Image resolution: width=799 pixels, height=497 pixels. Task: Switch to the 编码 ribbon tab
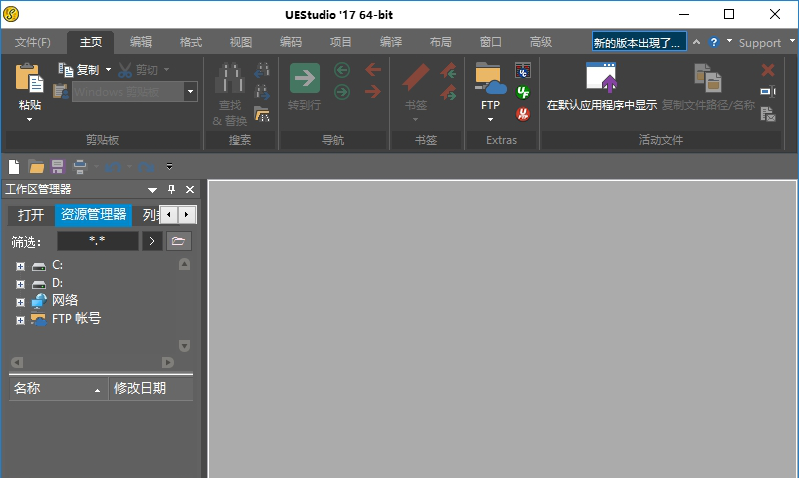click(x=290, y=42)
